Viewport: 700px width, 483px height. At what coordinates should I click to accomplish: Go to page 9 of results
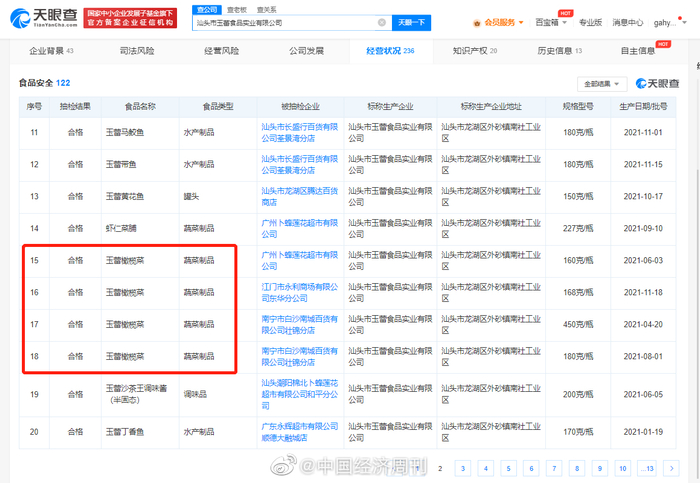click(600, 468)
